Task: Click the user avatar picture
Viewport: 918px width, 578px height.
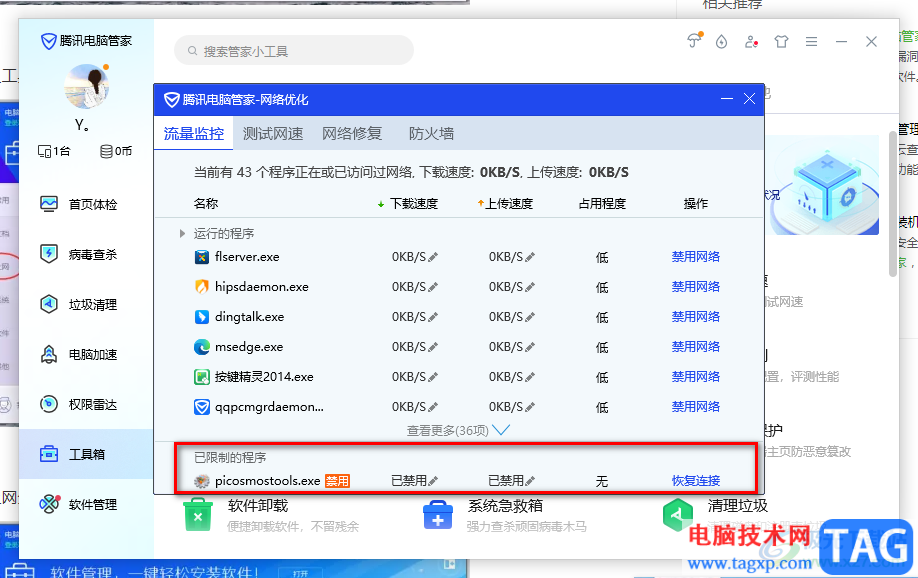Action: [x=86, y=87]
